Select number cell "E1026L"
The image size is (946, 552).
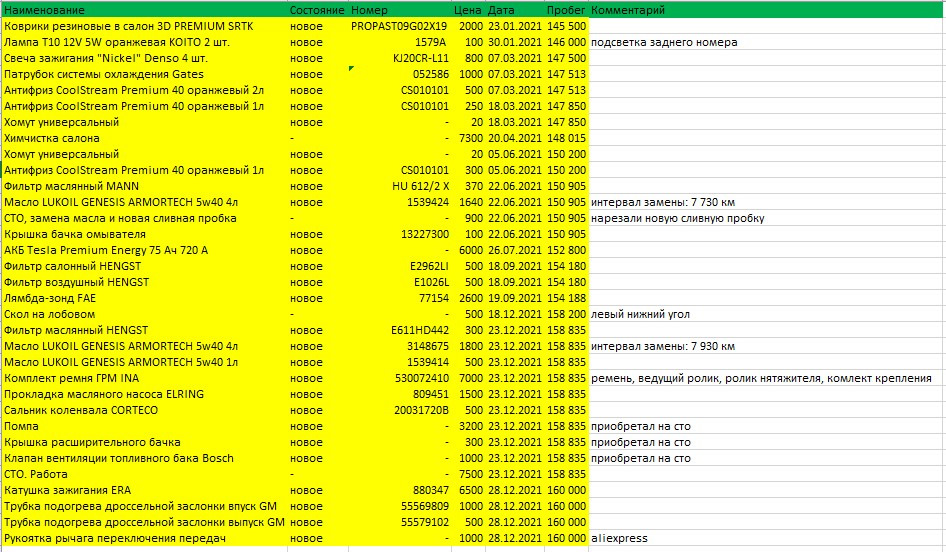[399, 282]
